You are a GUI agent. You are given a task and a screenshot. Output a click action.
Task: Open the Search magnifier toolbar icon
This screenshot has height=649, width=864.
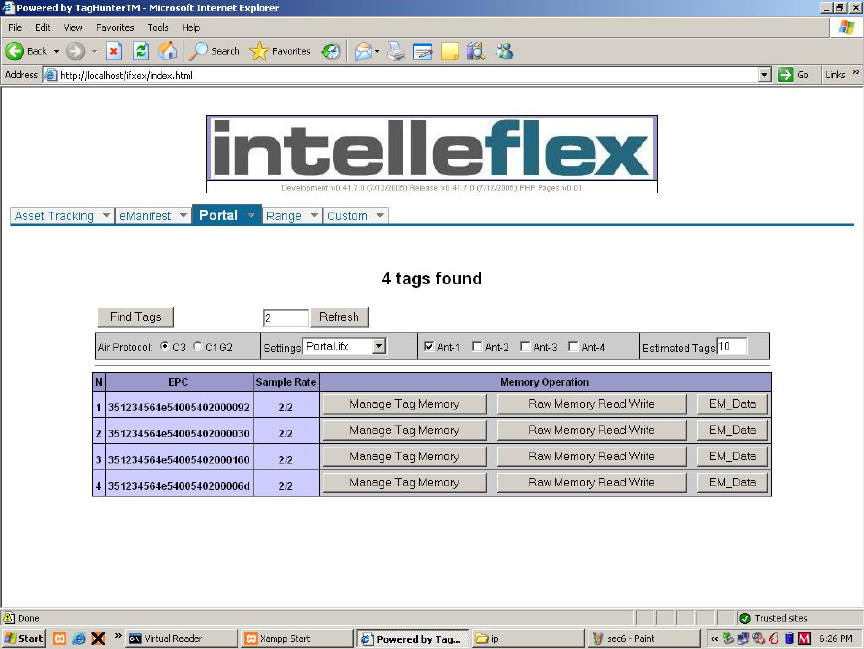(x=198, y=51)
